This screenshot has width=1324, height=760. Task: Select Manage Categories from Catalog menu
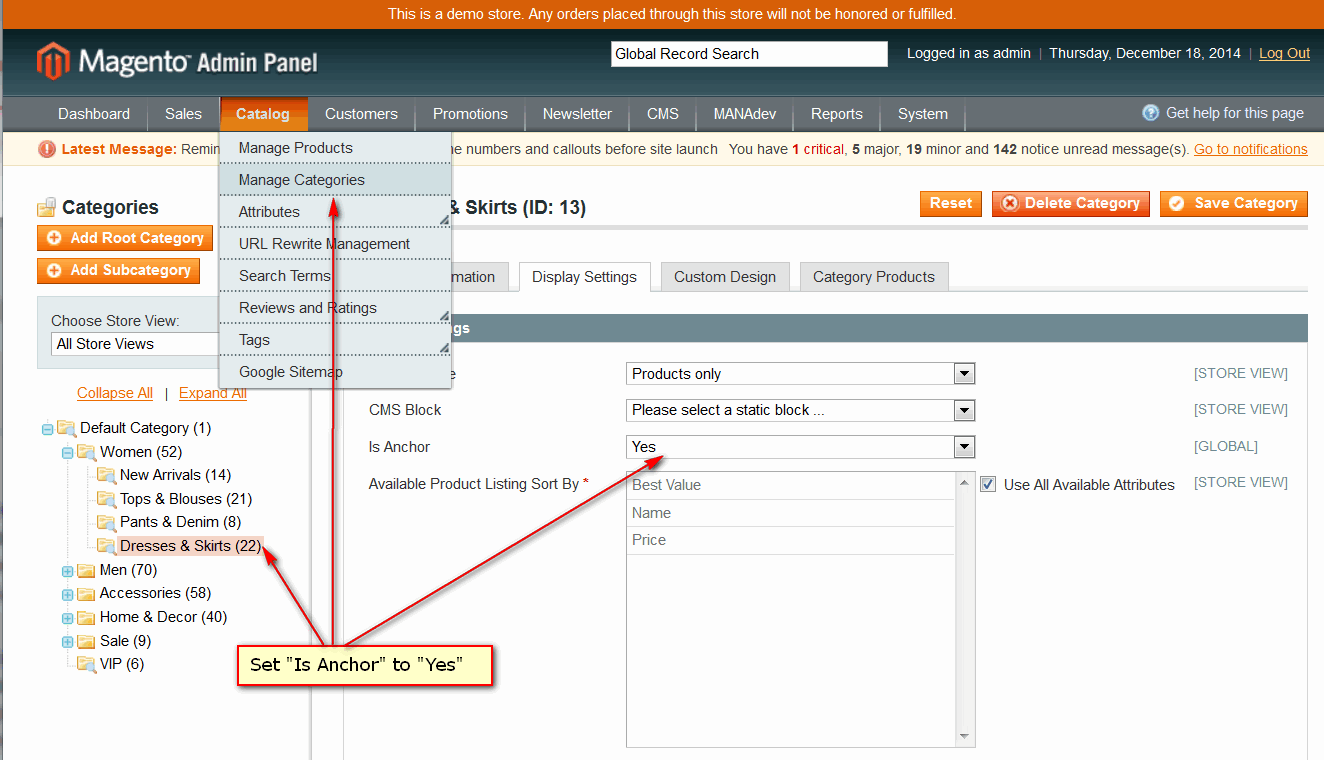click(335, 180)
